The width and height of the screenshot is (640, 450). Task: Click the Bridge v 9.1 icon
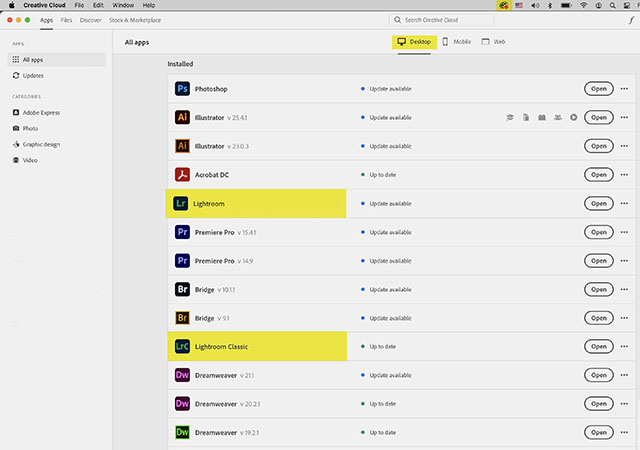(x=182, y=318)
